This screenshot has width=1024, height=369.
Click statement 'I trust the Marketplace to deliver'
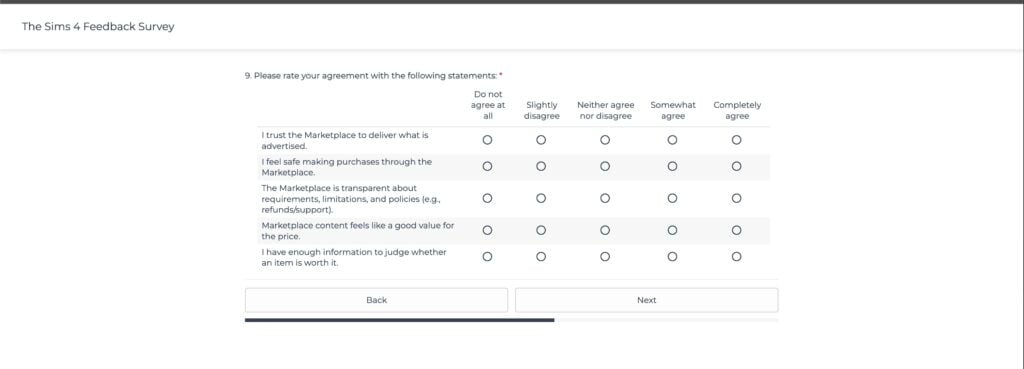pyautogui.click(x=345, y=140)
